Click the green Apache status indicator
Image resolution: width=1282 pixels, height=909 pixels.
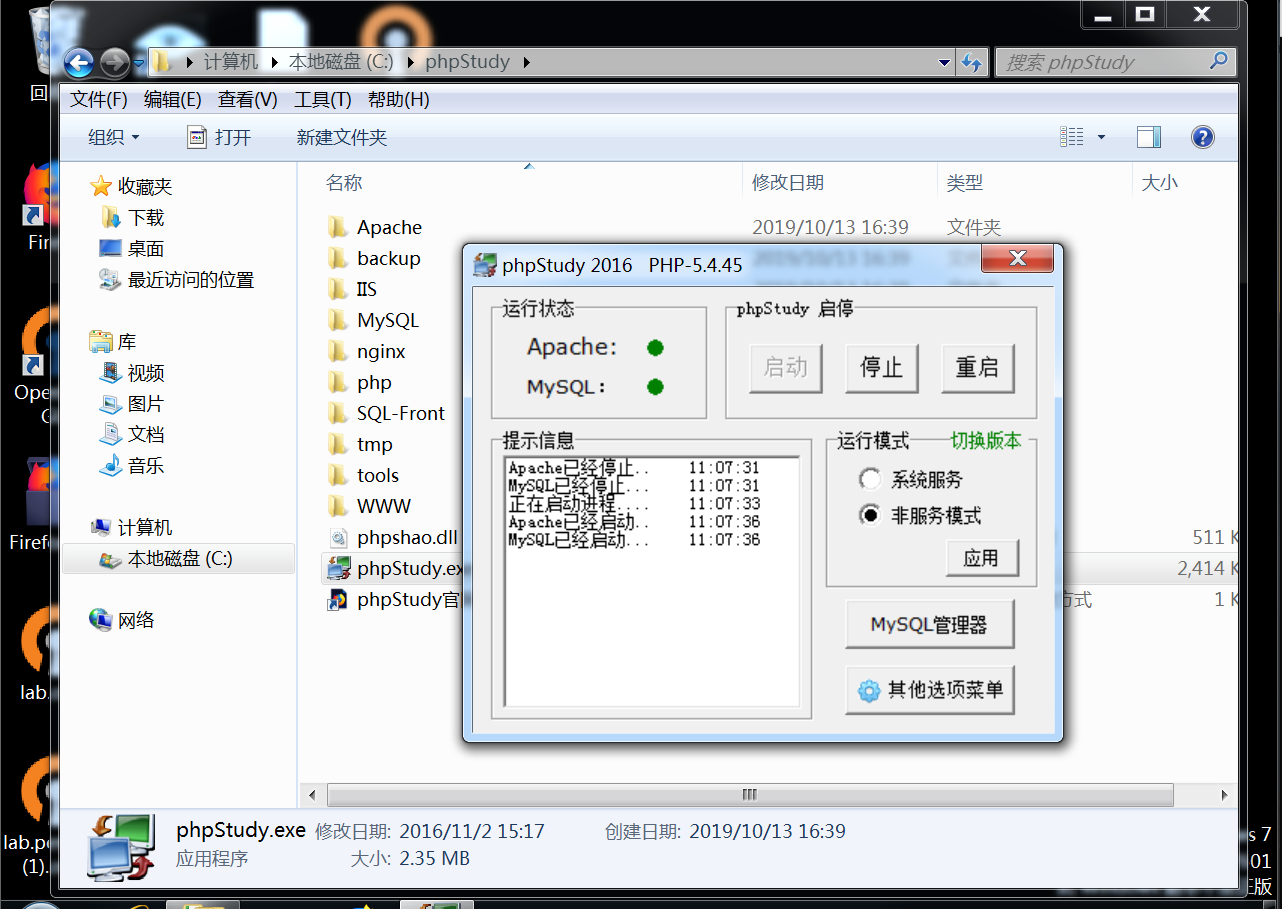(655, 348)
